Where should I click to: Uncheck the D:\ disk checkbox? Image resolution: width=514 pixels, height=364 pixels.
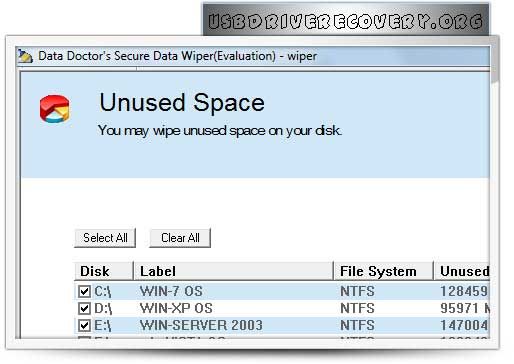[84, 308]
